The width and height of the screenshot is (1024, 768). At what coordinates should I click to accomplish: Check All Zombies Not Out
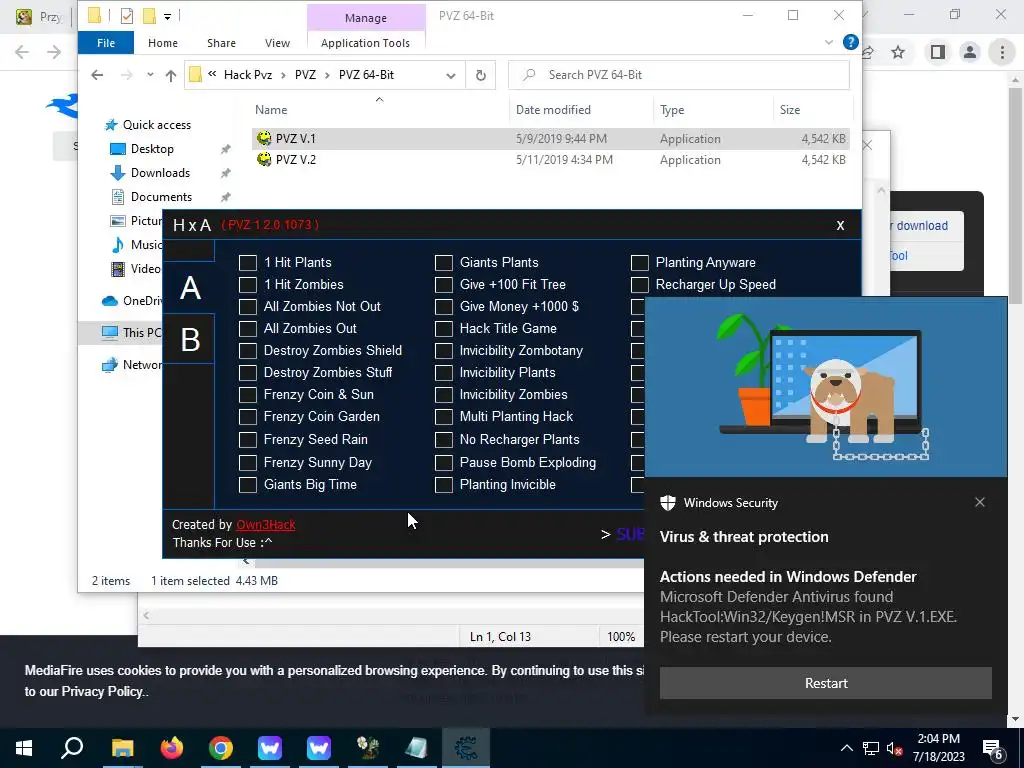[x=248, y=307]
